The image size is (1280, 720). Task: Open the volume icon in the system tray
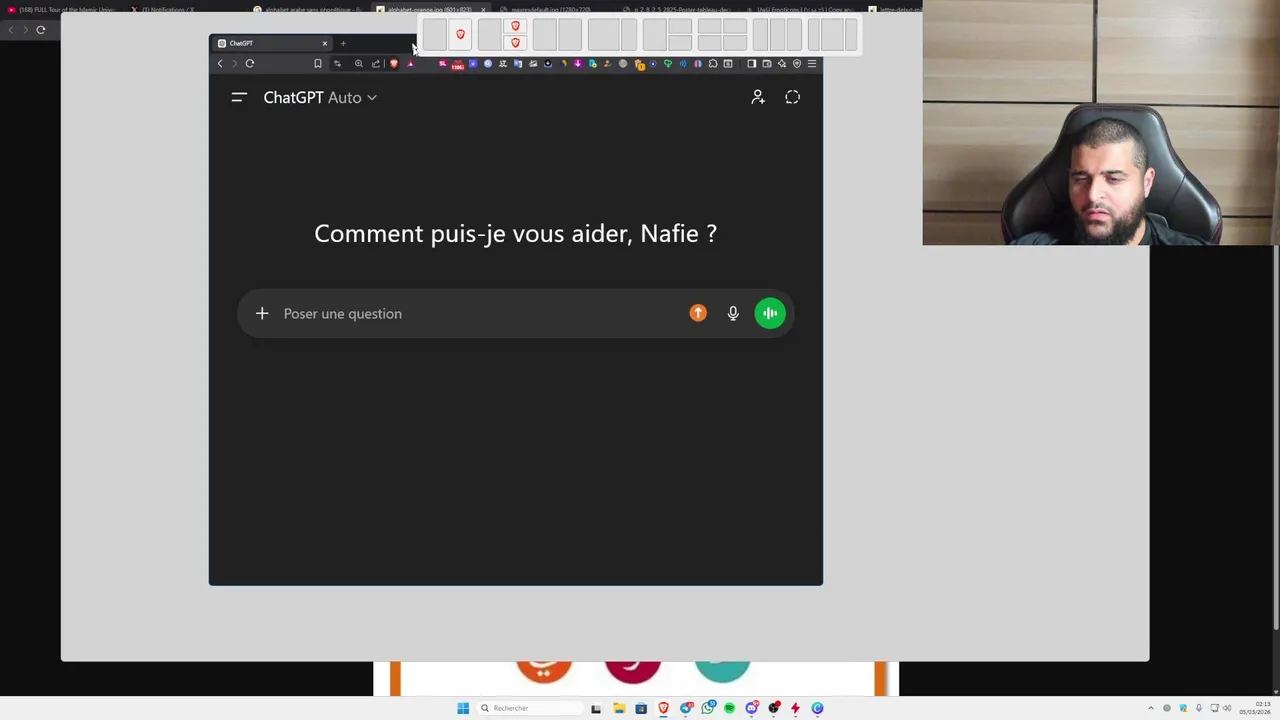pyautogui.click(x=1227, y=708)
